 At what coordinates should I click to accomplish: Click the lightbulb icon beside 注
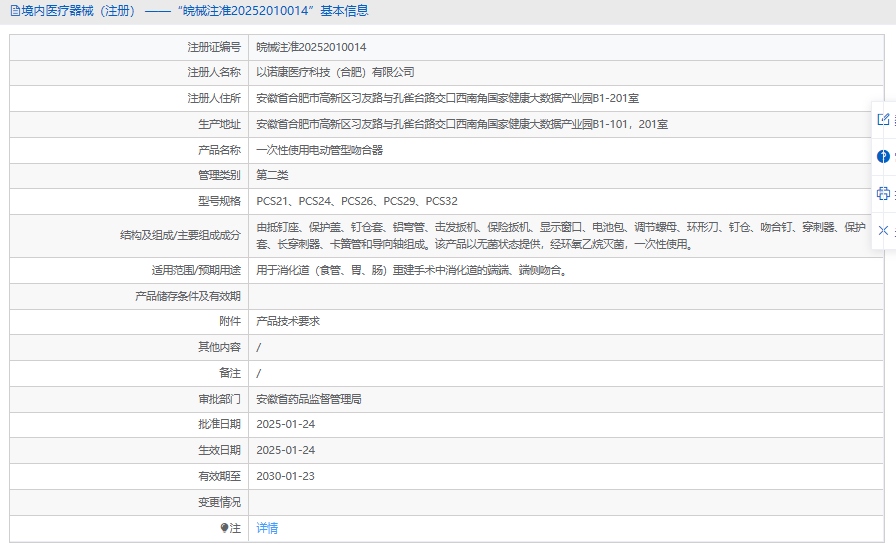point(225,528)
